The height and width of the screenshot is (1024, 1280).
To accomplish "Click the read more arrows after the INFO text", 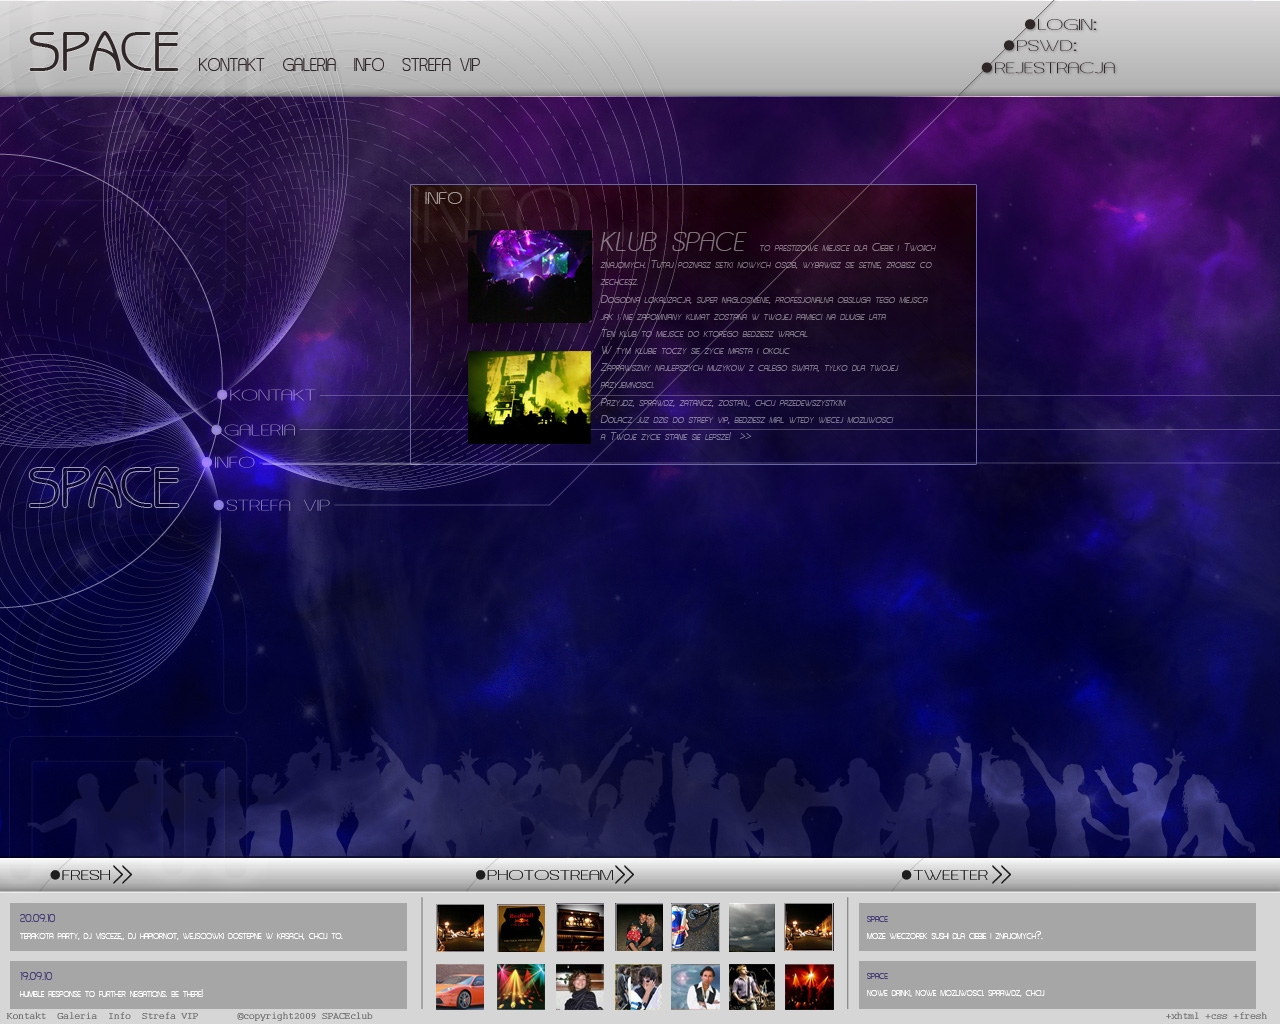I will coord(745,437).
